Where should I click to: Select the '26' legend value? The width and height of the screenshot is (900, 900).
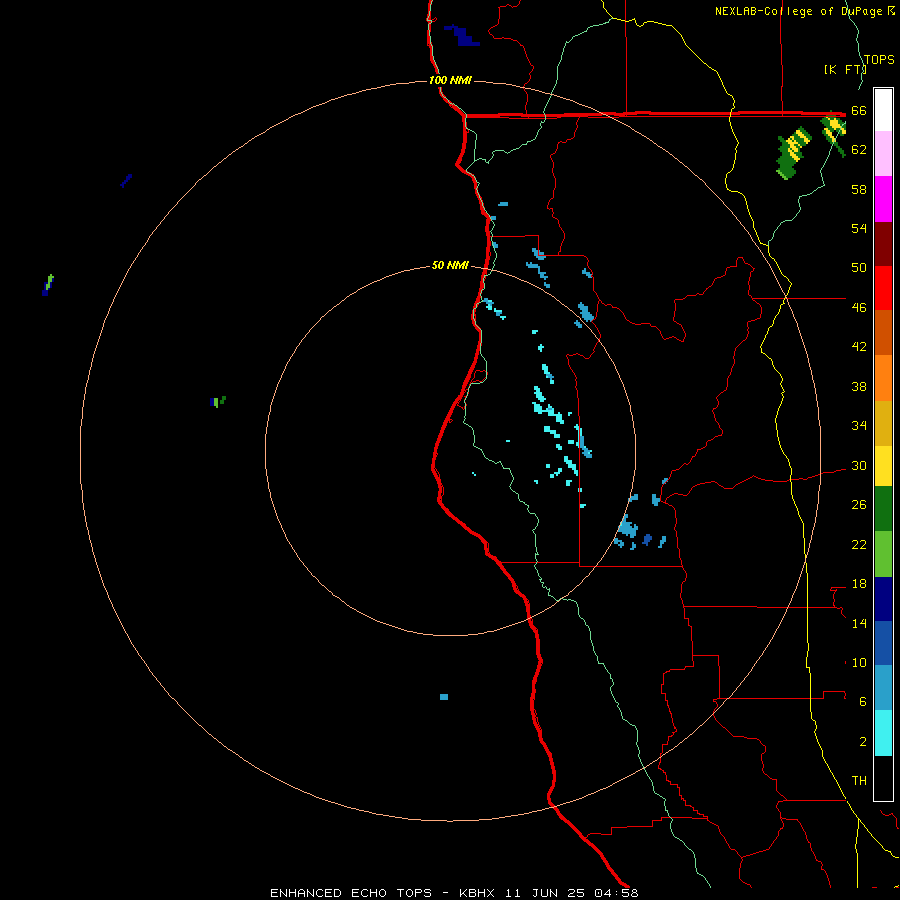pyautogui.click(x=859, y=505)
